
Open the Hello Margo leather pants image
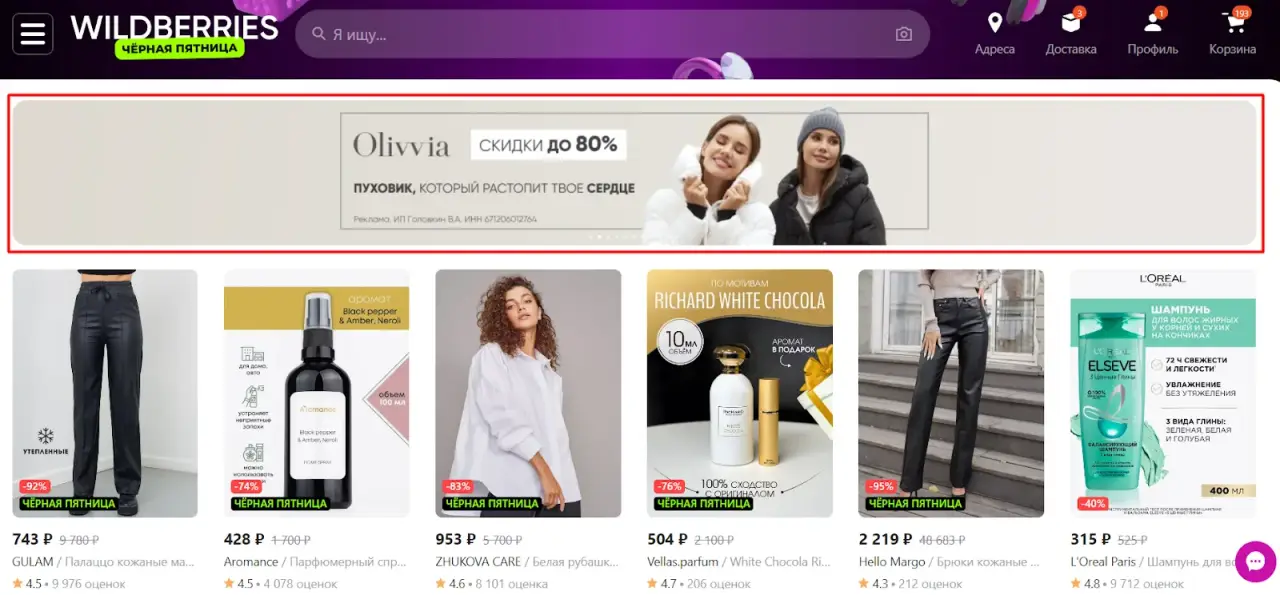pyautogui.click(x=951, y=393)
